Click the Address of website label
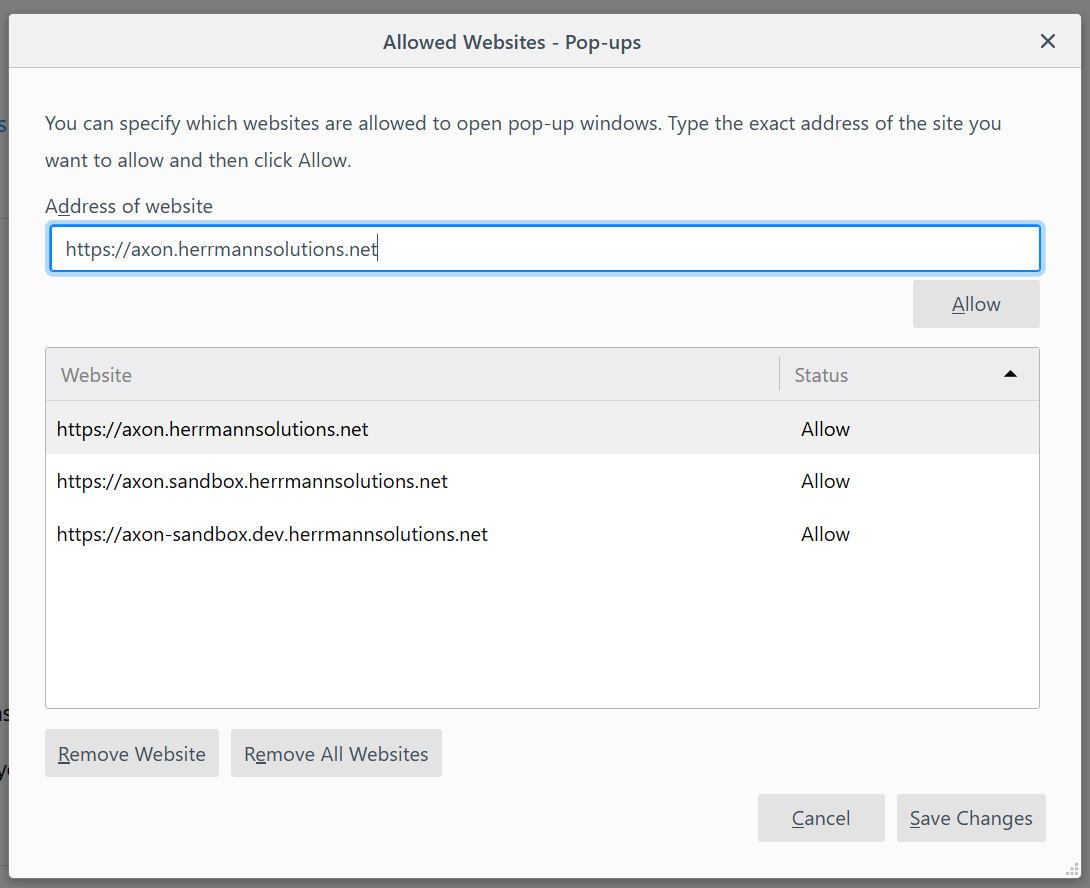The image size is (1090, 888). 128,206
